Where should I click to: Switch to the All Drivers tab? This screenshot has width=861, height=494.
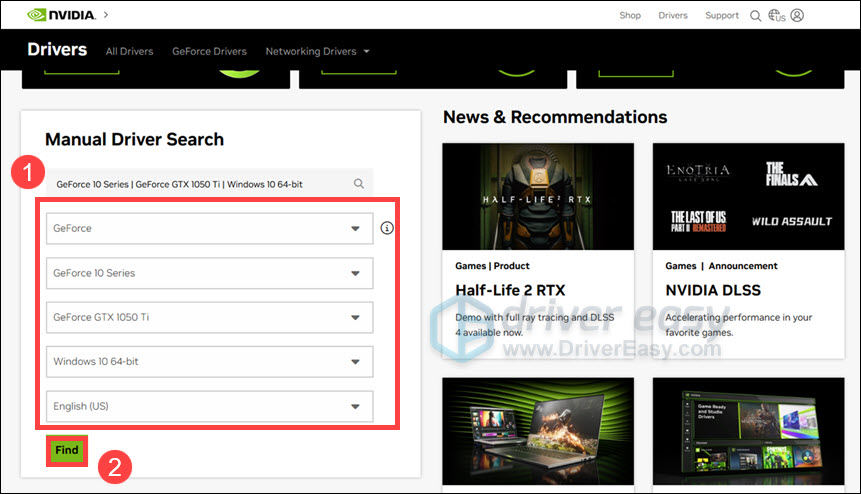tap(129, 51)
